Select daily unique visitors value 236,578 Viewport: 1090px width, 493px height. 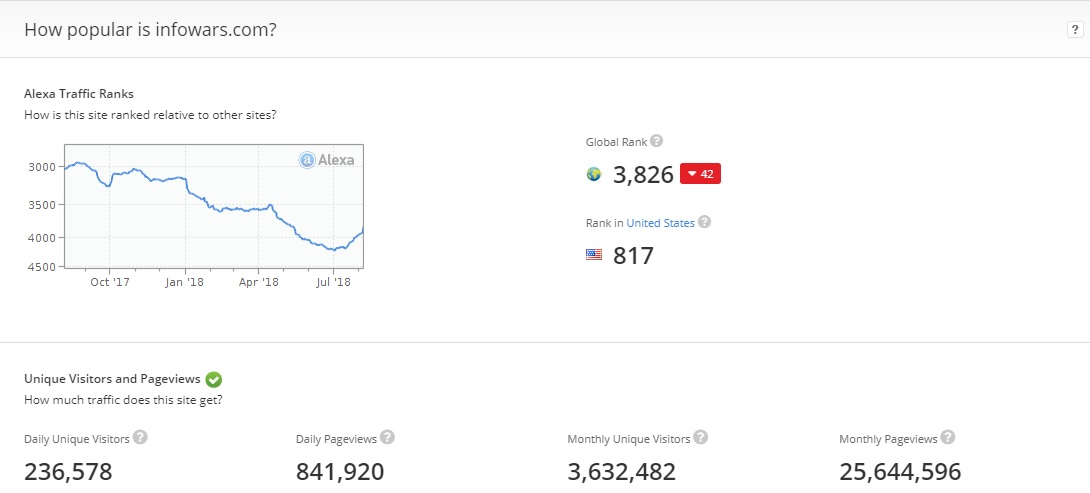(68, 471)
